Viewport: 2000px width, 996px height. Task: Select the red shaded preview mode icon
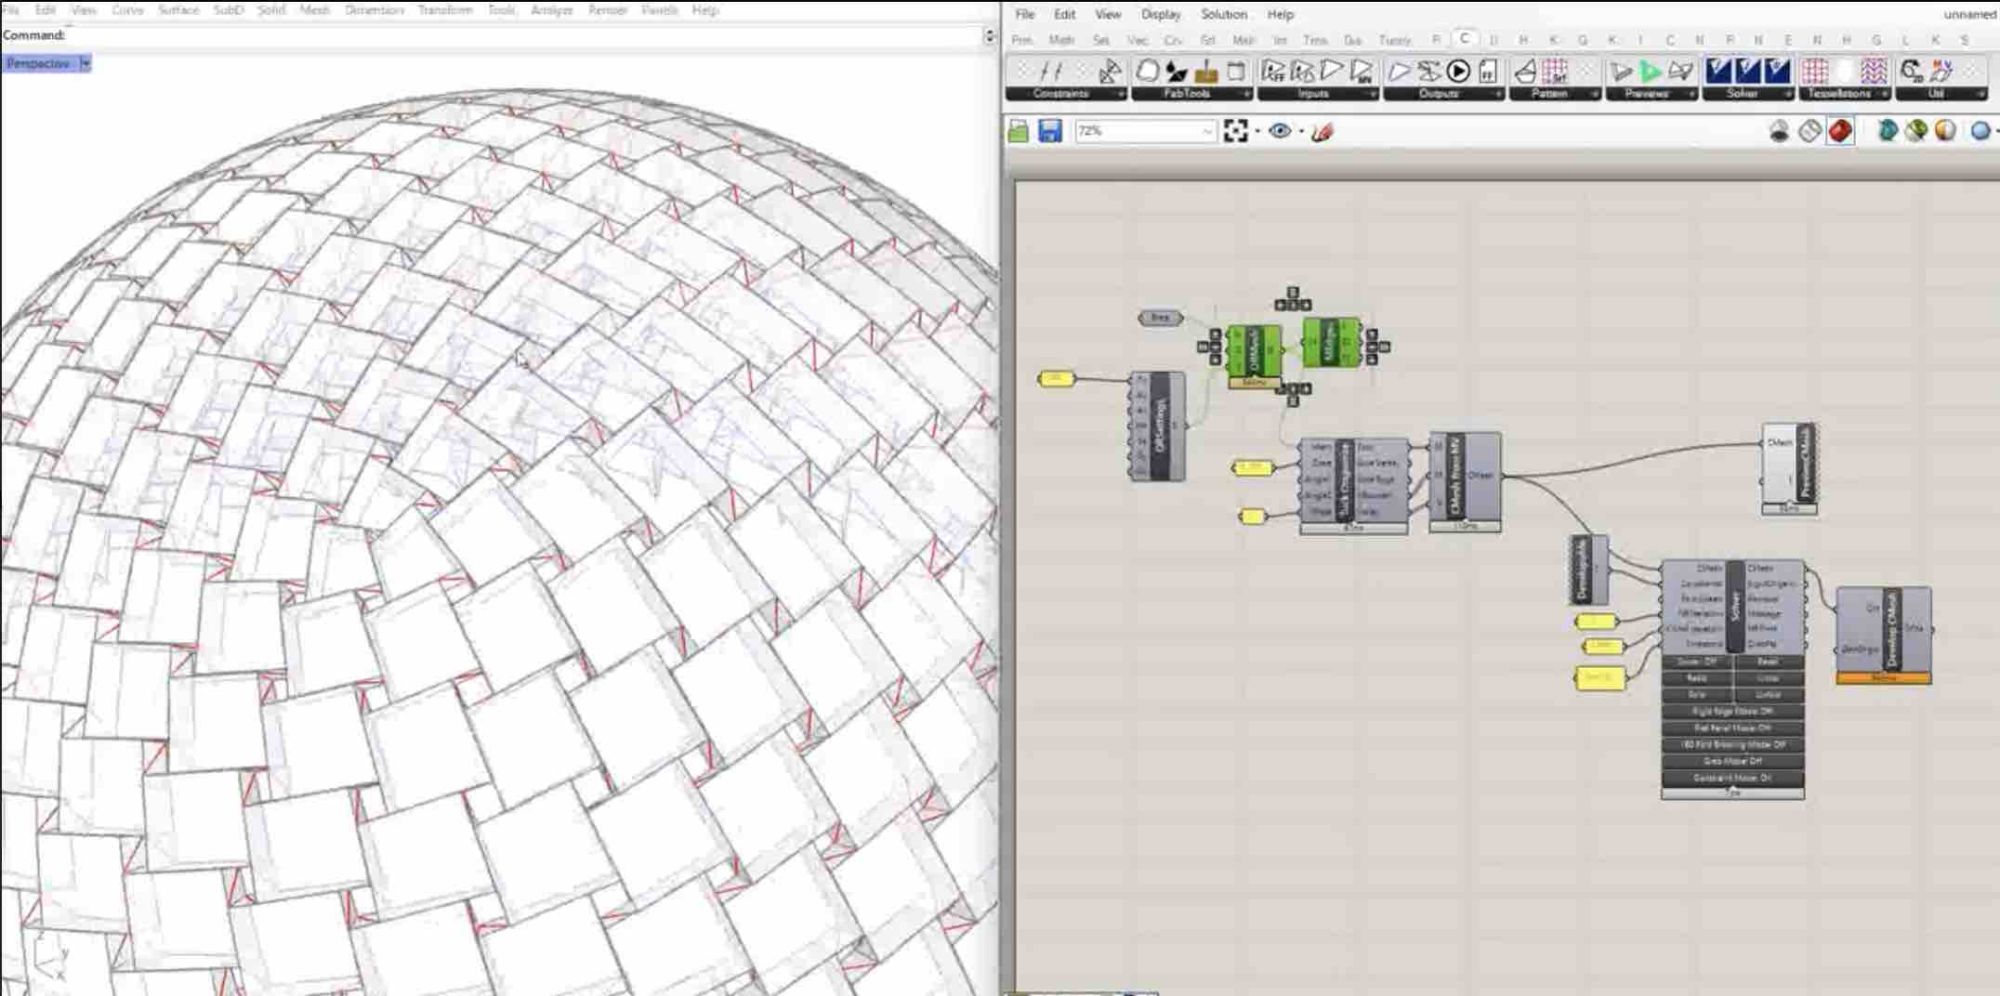(x=1840, y=131)
